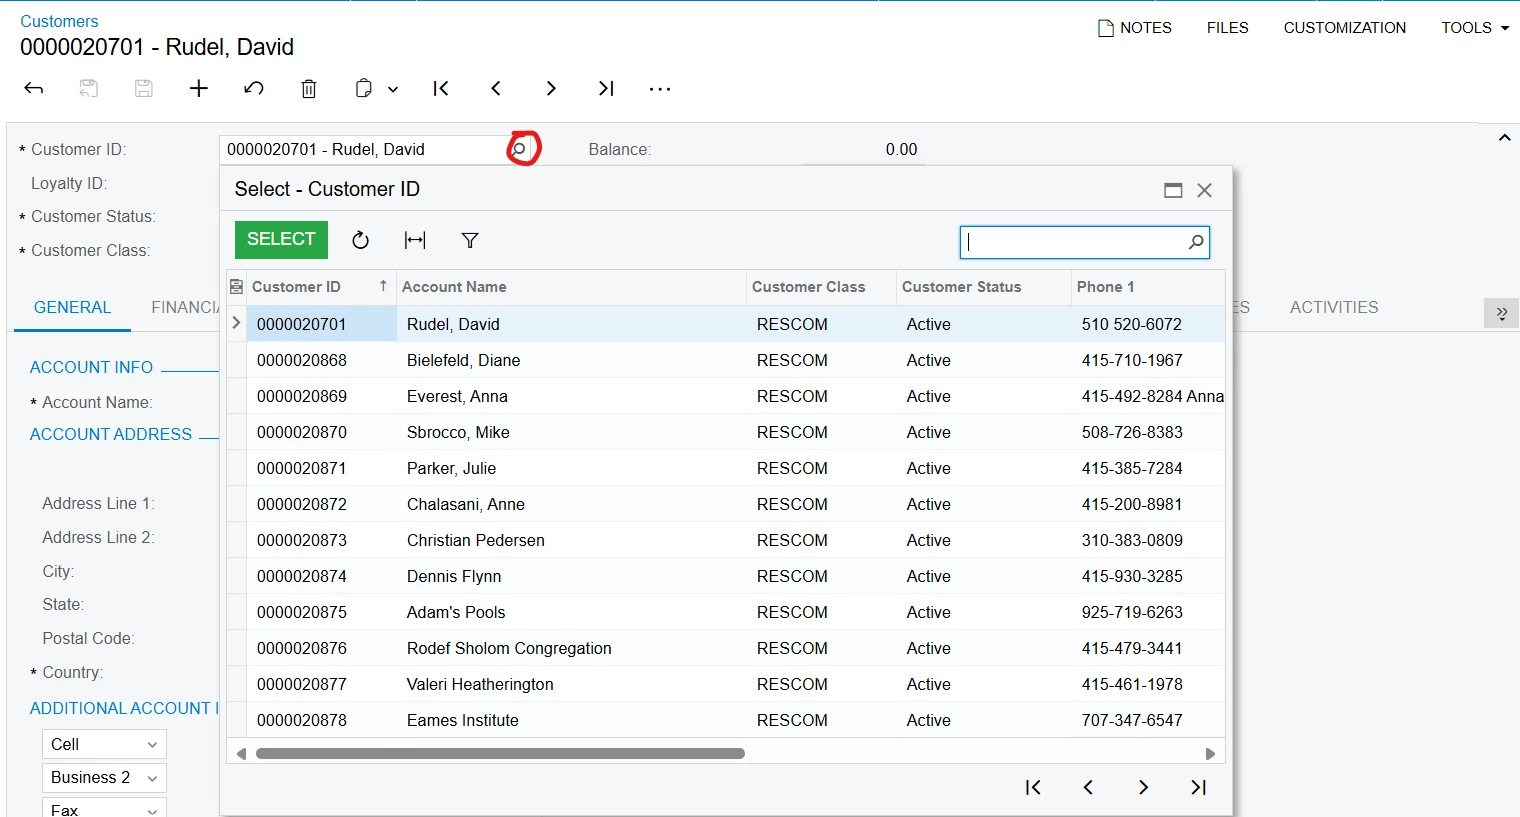Select the Sbrocco, Mike row
1520x817 pixels.
pos(726,432)
